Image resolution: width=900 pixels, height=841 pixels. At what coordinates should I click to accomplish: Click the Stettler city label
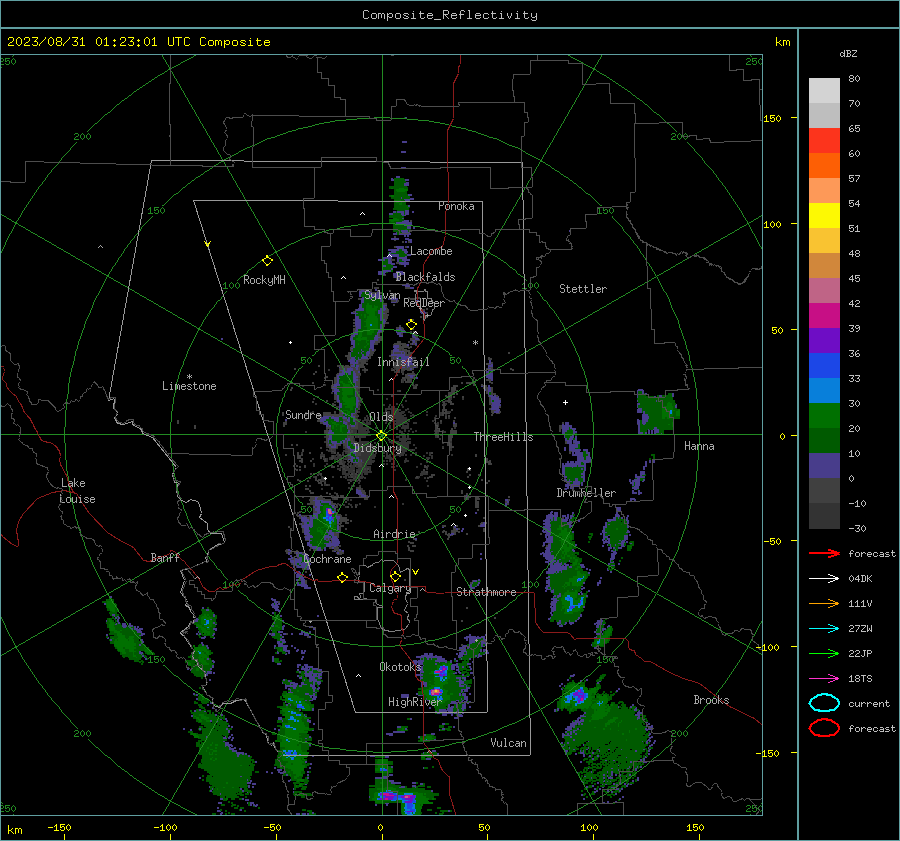point(583,289)
